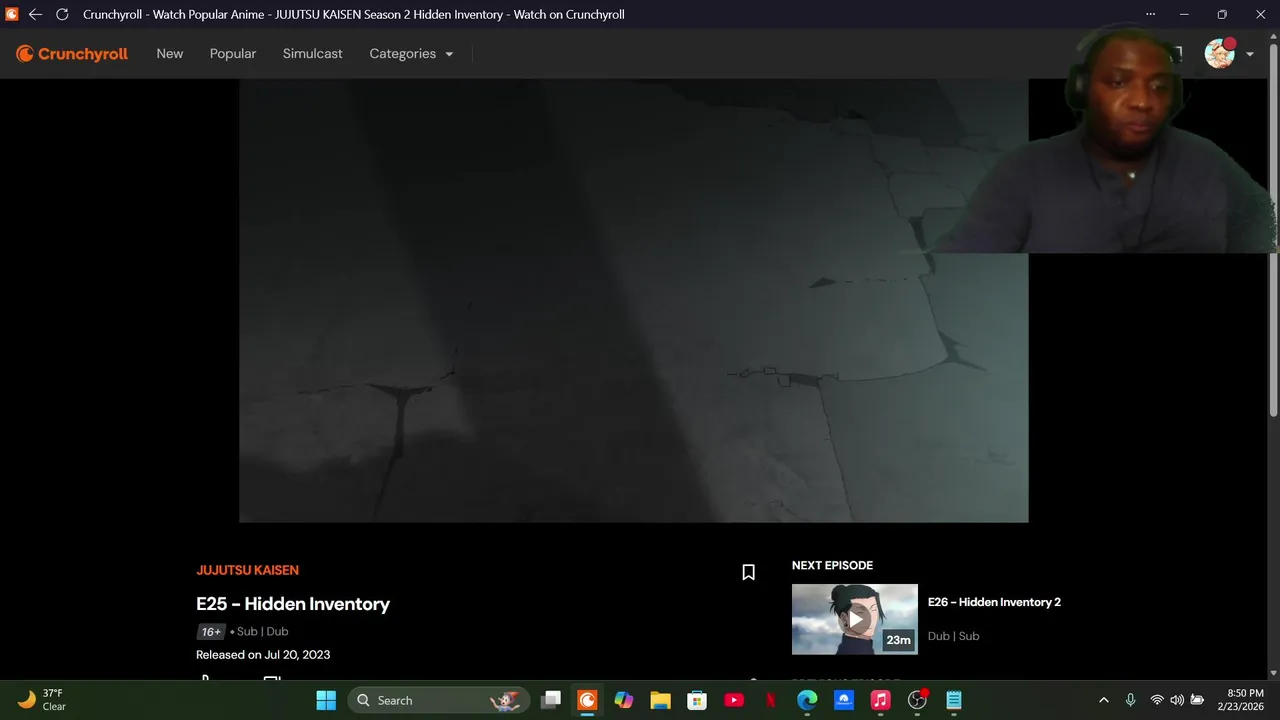Viewport: 1280px width, 720px height.
Task: Open the Windows Start menu
Action: pyautogui.click(x=326, y=700)
